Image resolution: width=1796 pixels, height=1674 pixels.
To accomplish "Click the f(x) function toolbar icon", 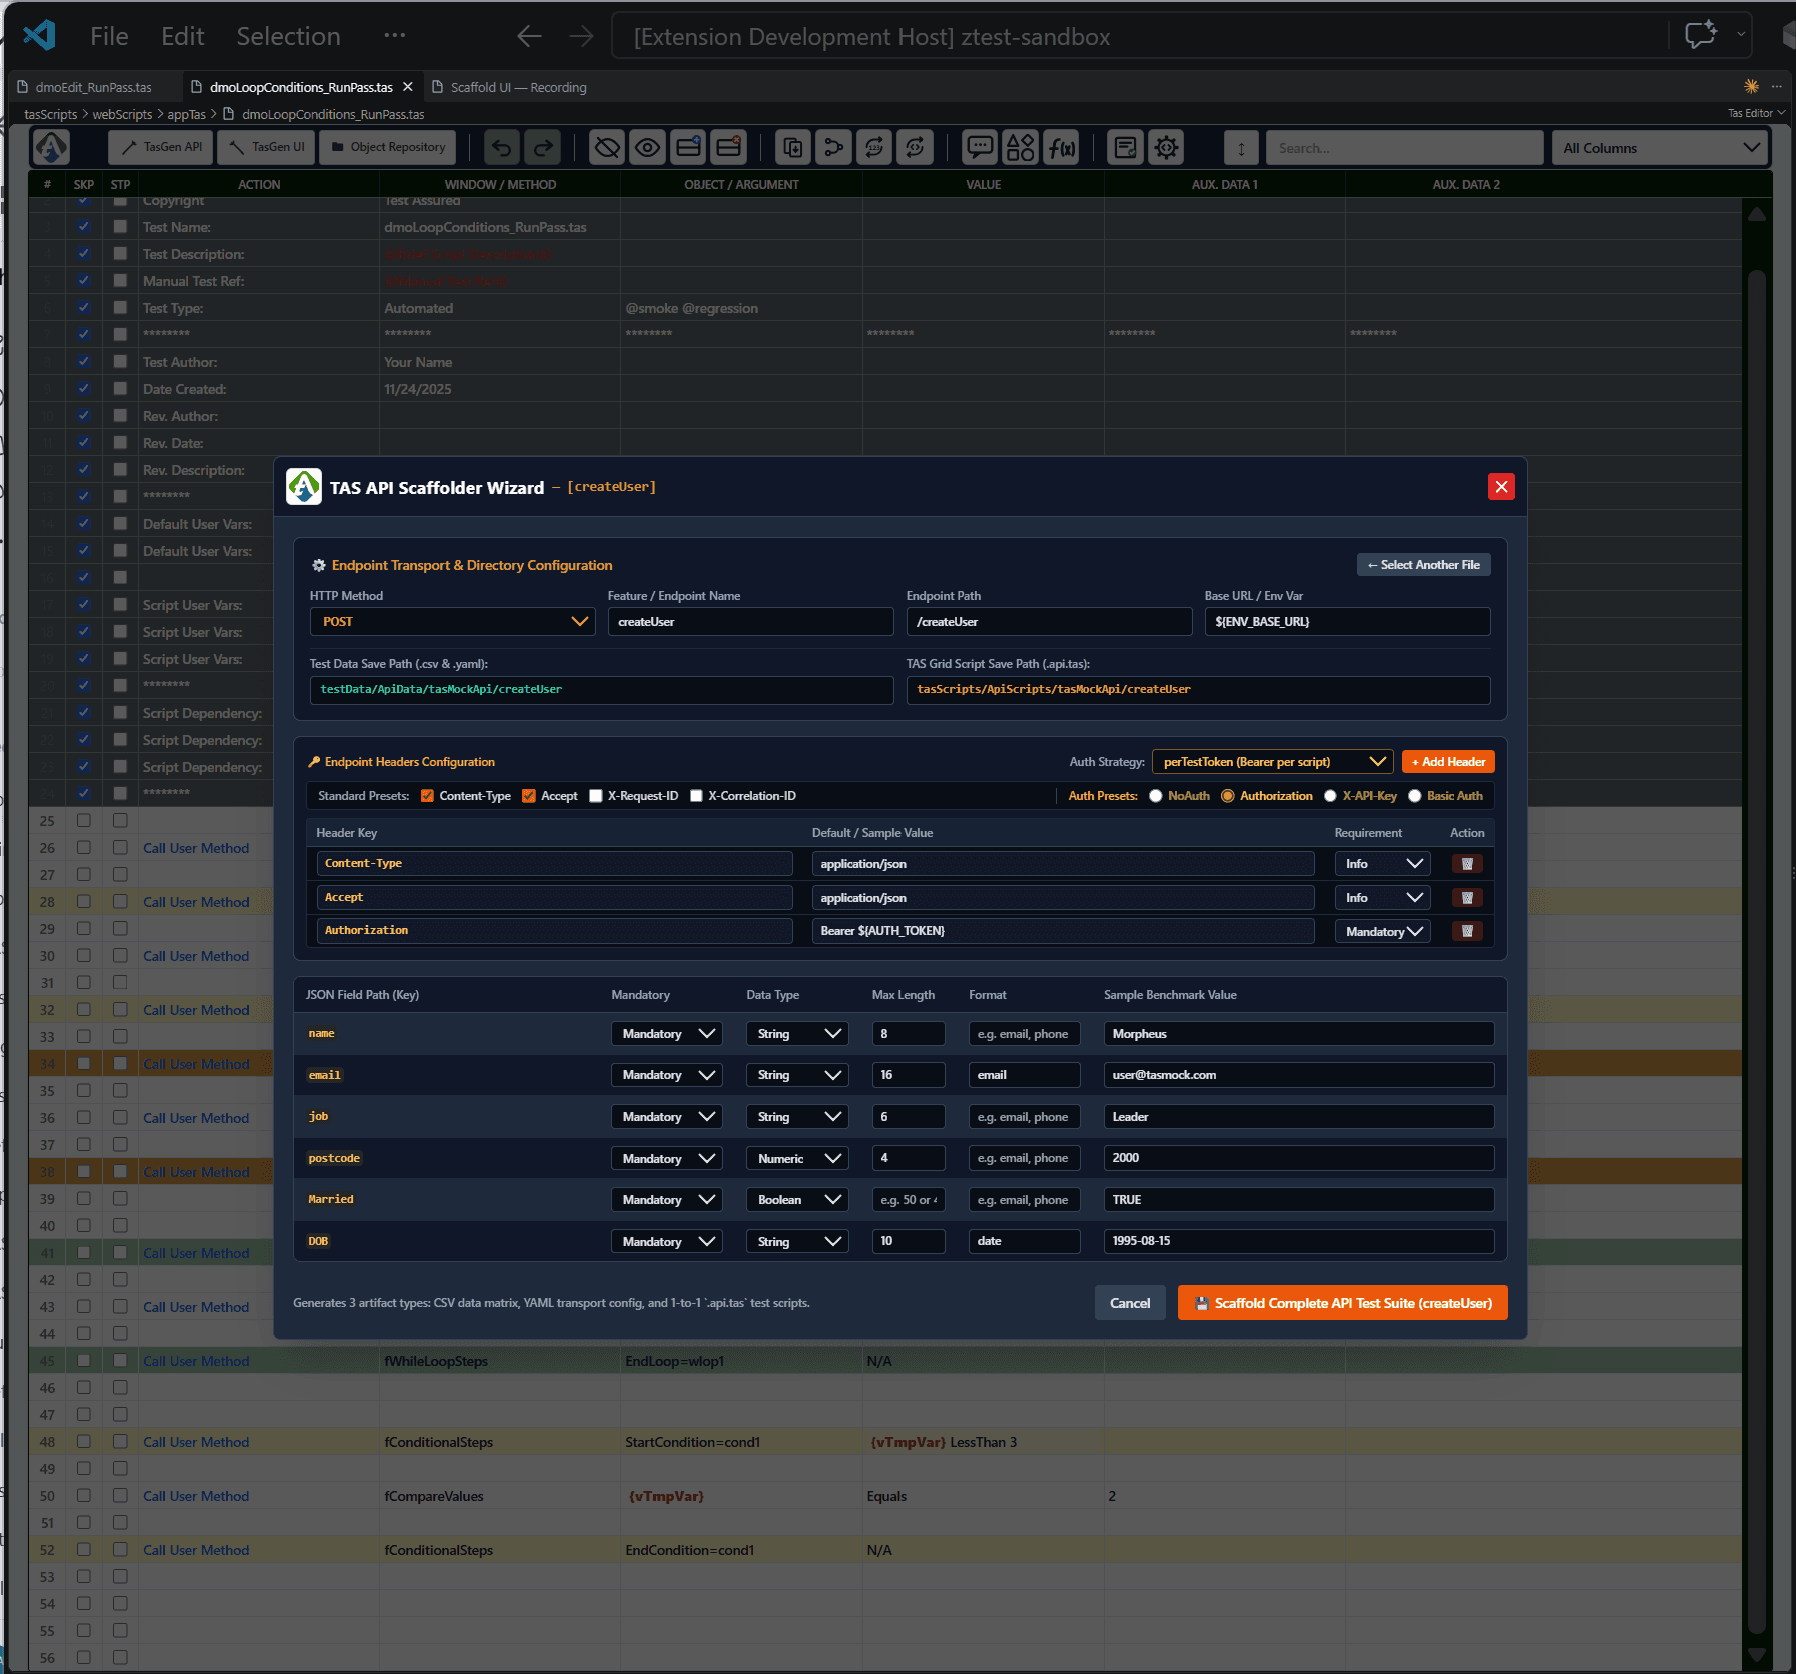I will [1062, 148].
